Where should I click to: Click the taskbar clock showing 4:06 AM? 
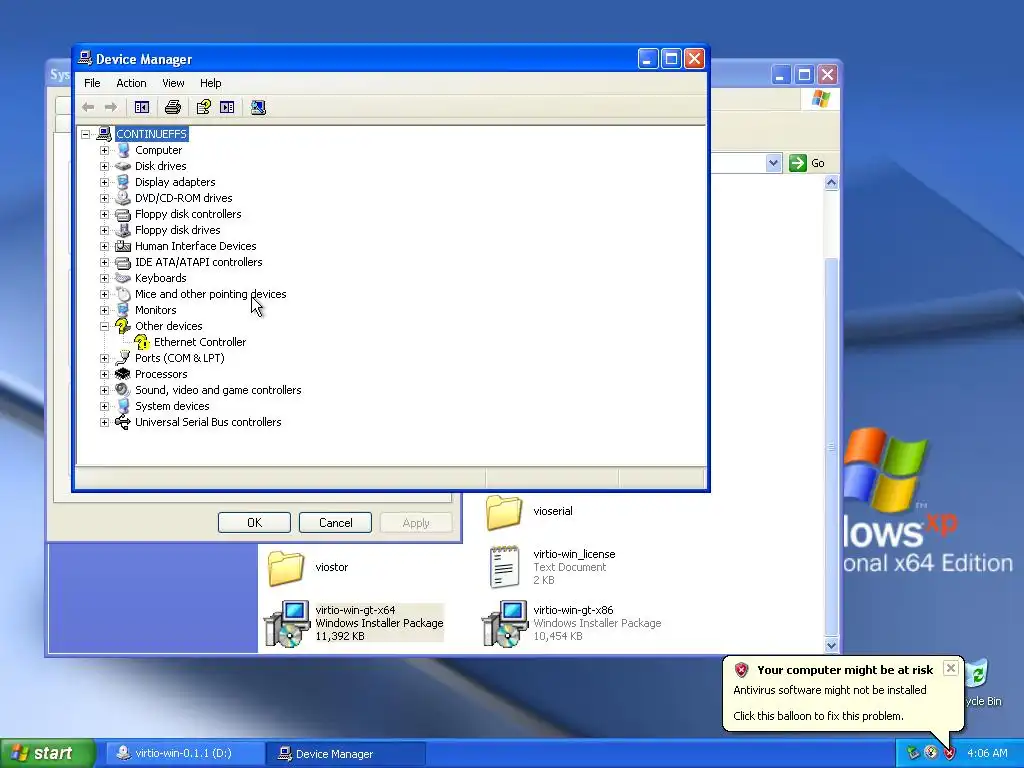point(987,753)
